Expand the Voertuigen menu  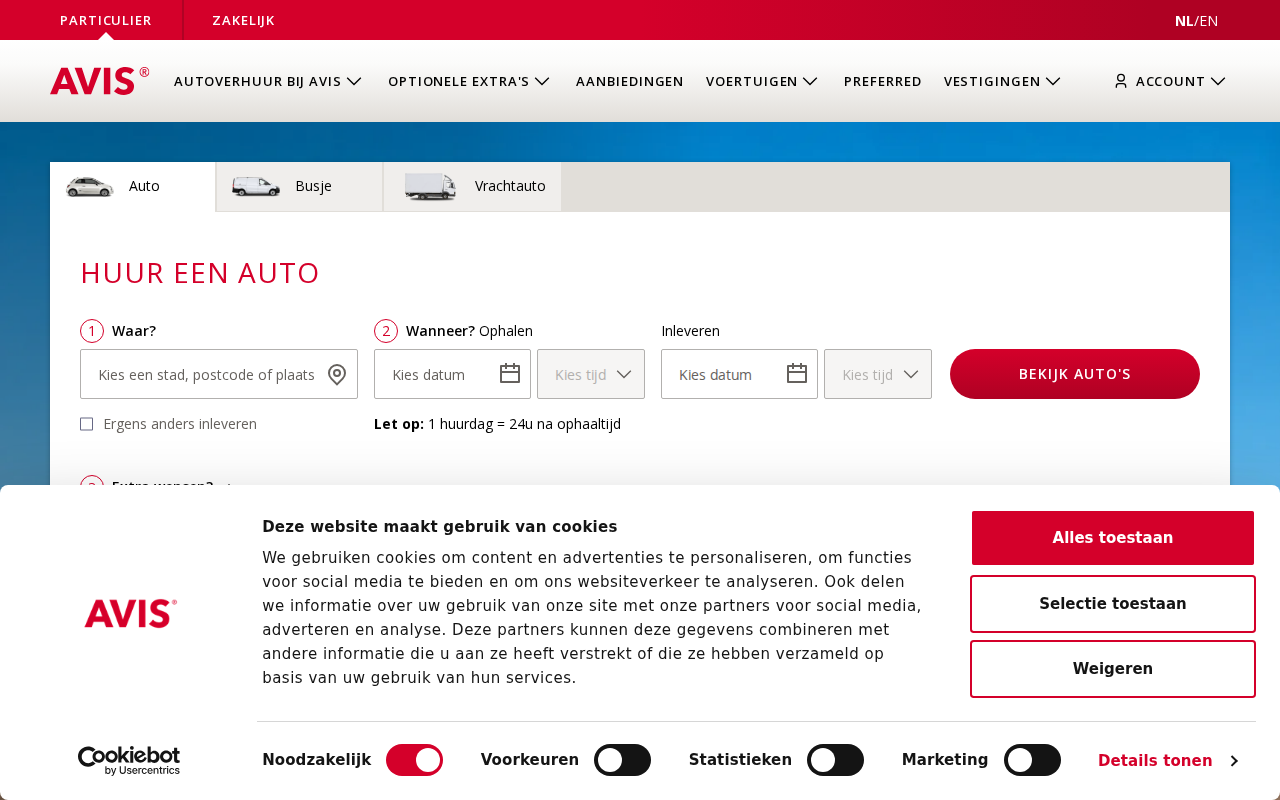(762, 81)
